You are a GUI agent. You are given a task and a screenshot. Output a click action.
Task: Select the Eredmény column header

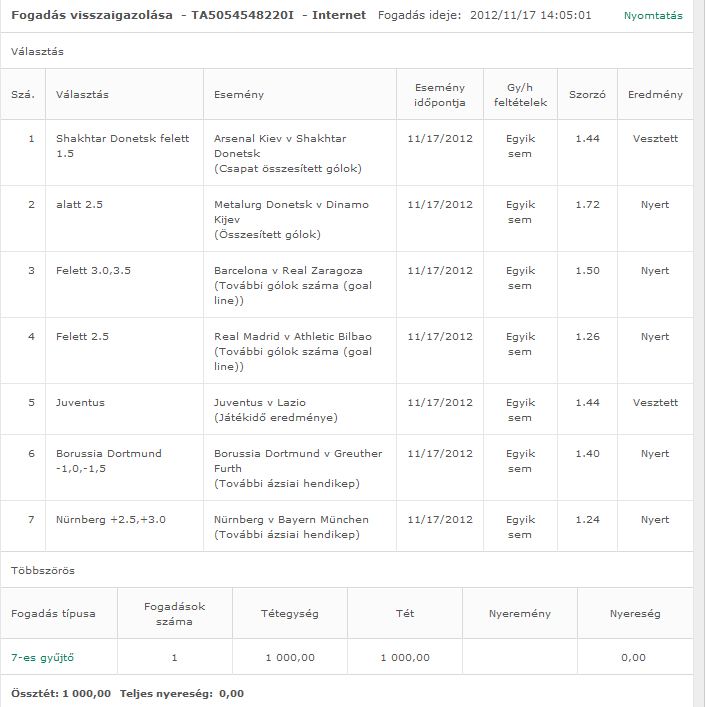(655, 95)
